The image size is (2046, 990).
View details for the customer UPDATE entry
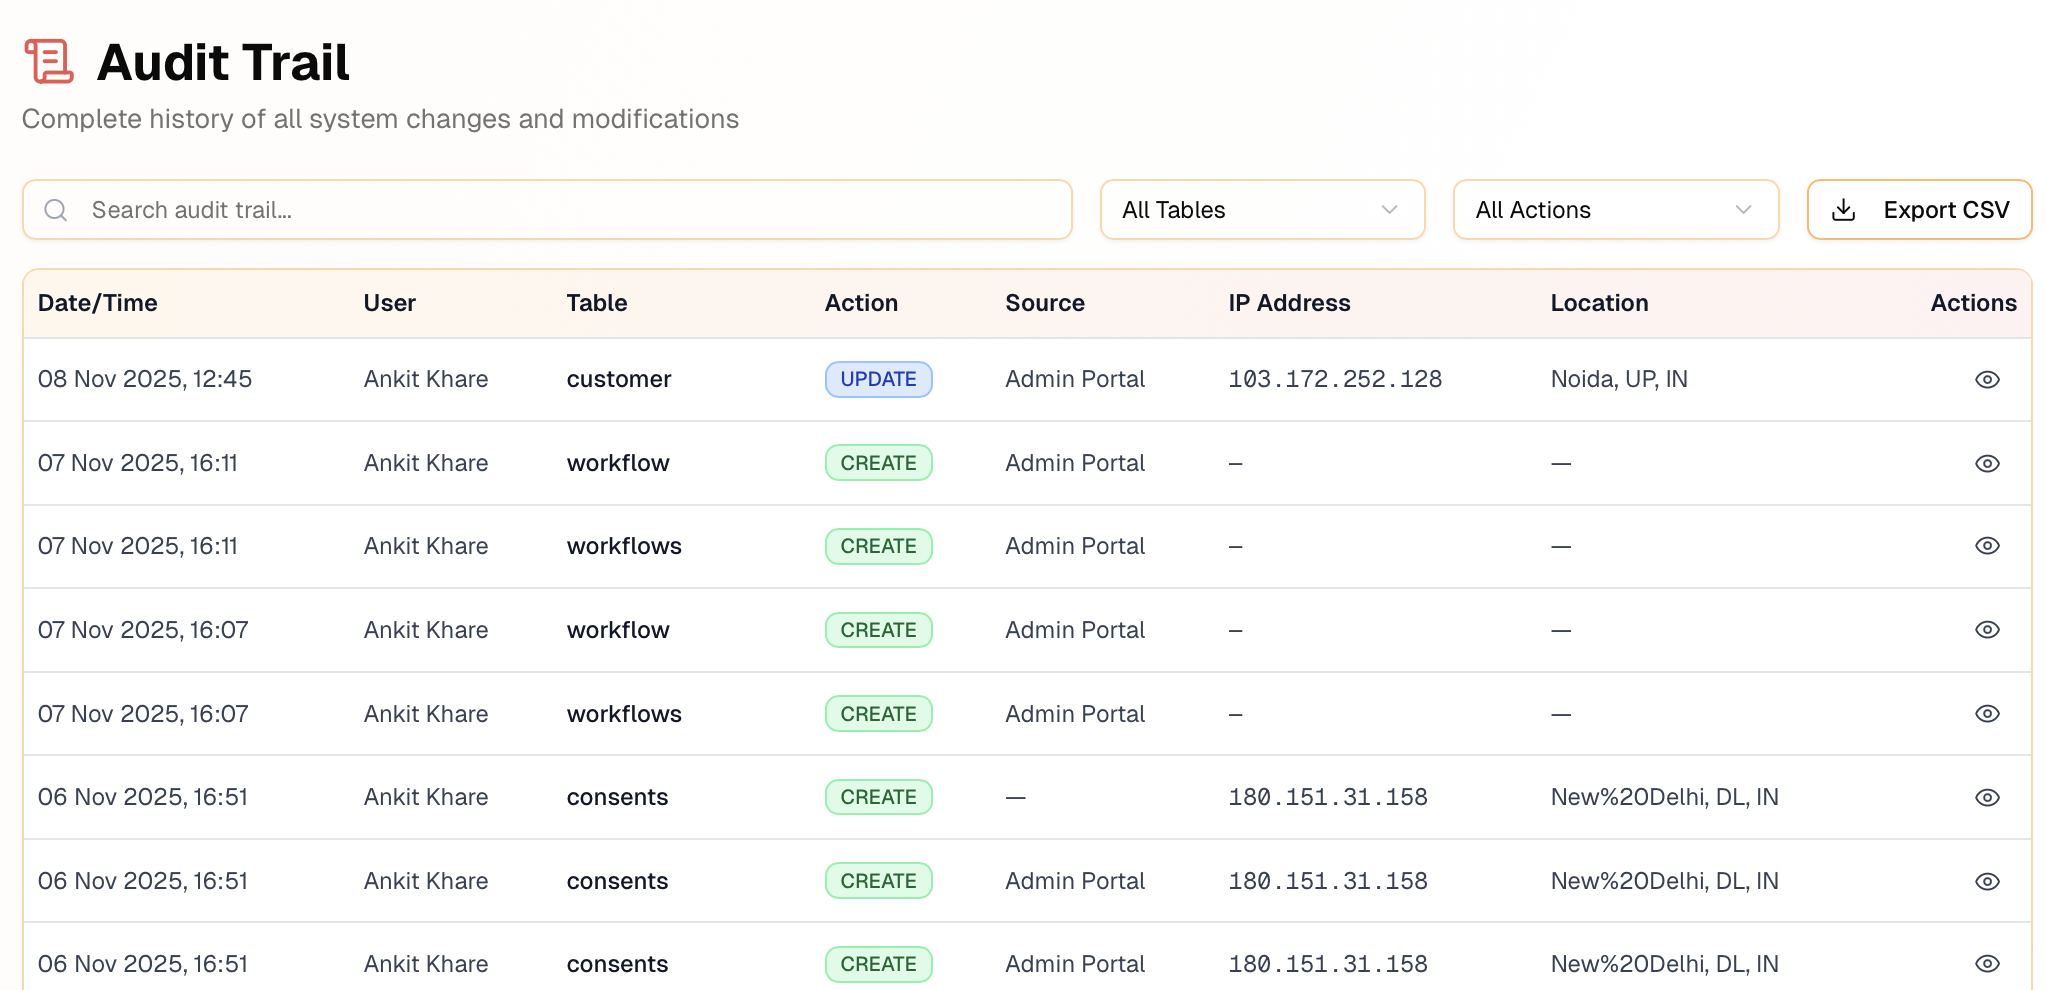[x=1987, y=379]
